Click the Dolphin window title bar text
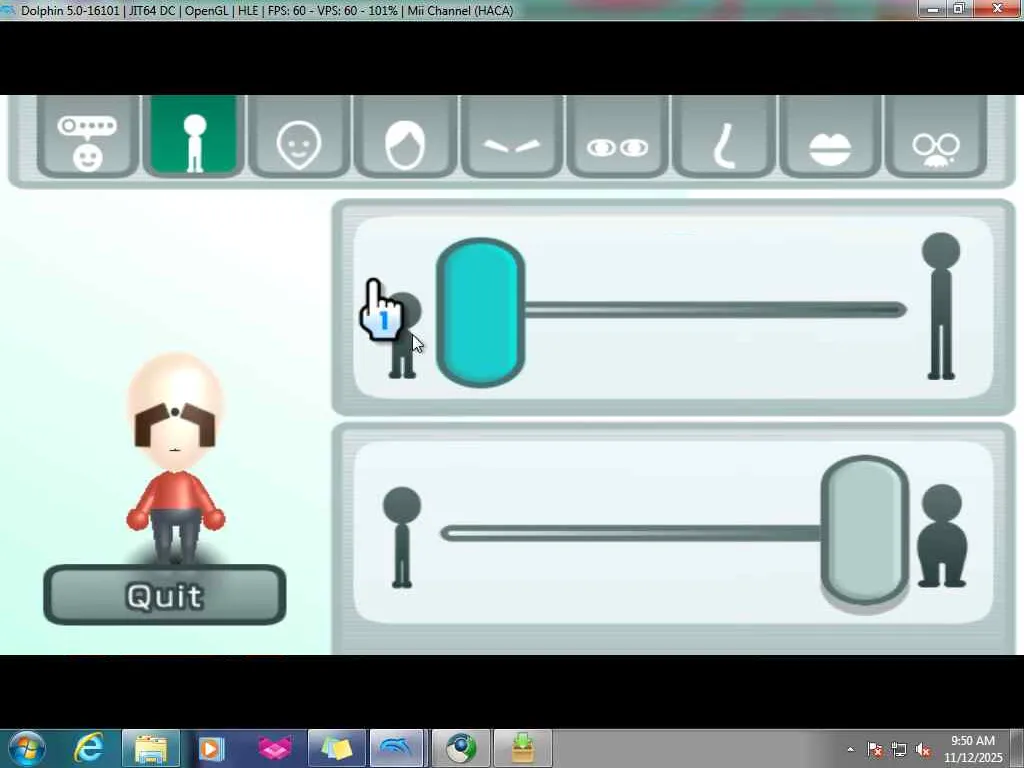This screenshot has width=1024, height=768. click(267, 10)
